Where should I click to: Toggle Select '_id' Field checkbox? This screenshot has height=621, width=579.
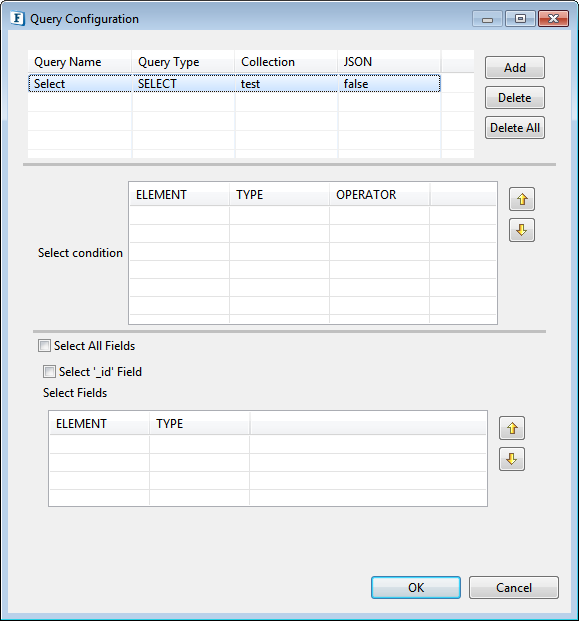49,371
